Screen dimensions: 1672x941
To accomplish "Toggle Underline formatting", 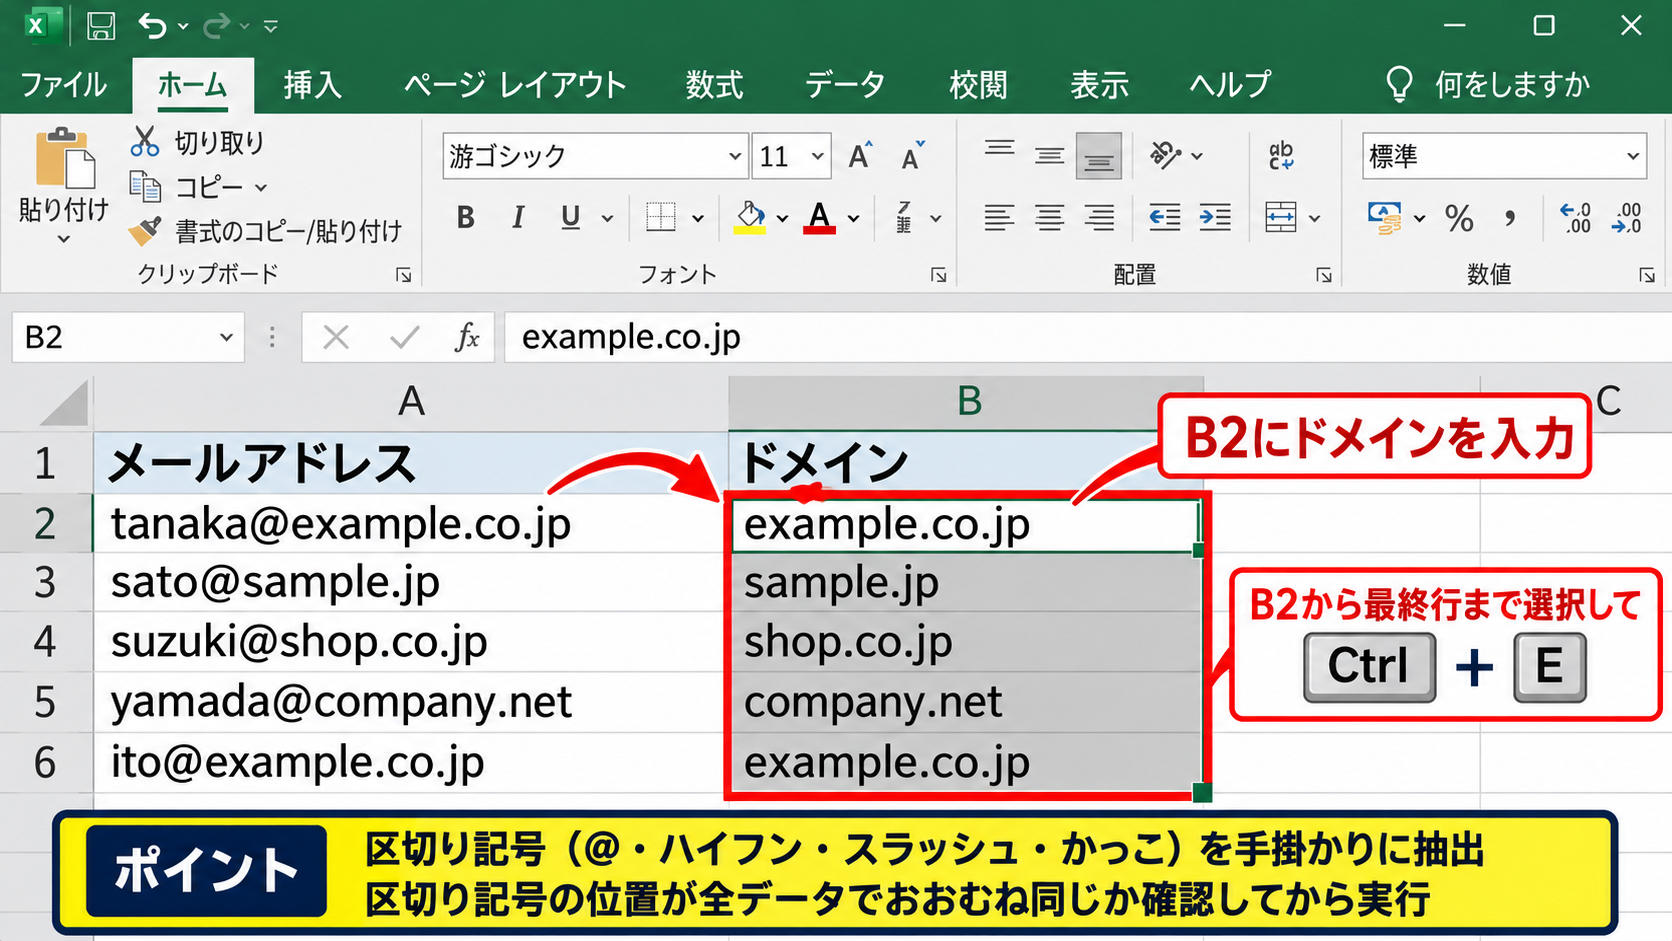I will [x=570, y=217].
